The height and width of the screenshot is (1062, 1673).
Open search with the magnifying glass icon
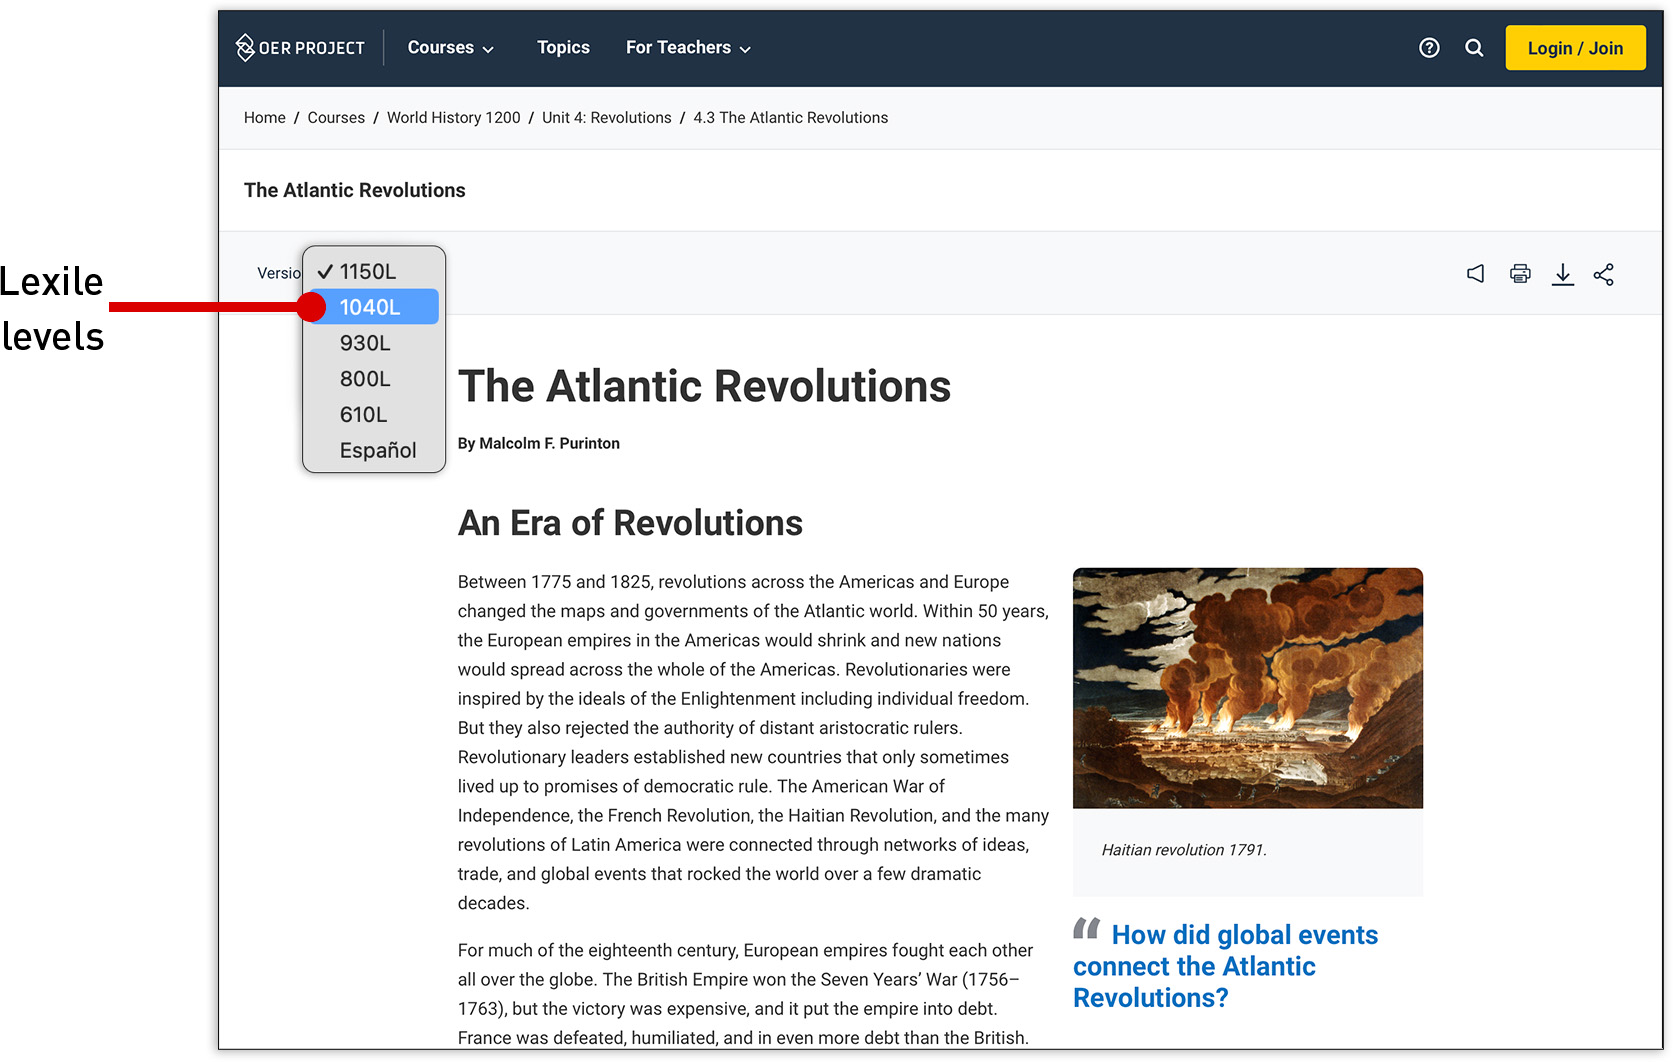coord(1474,47)
